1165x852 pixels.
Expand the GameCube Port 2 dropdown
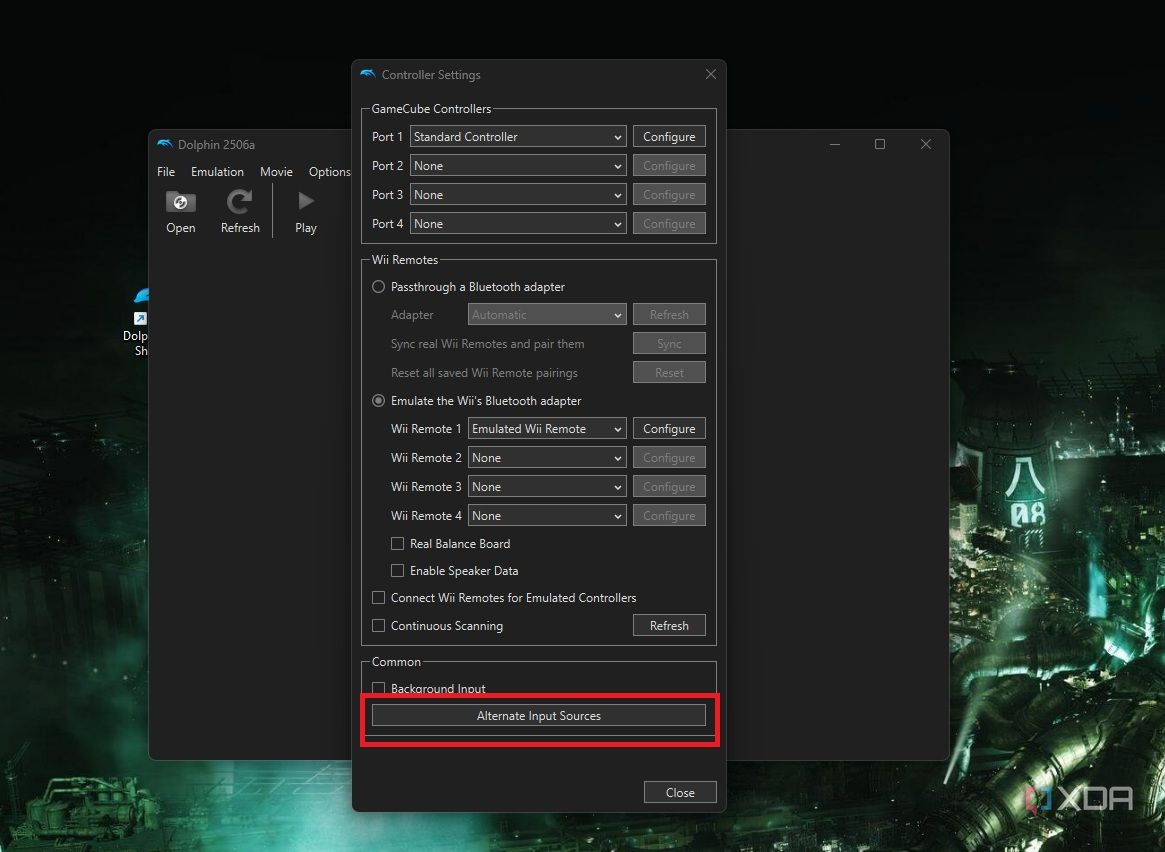pos(518,166)
